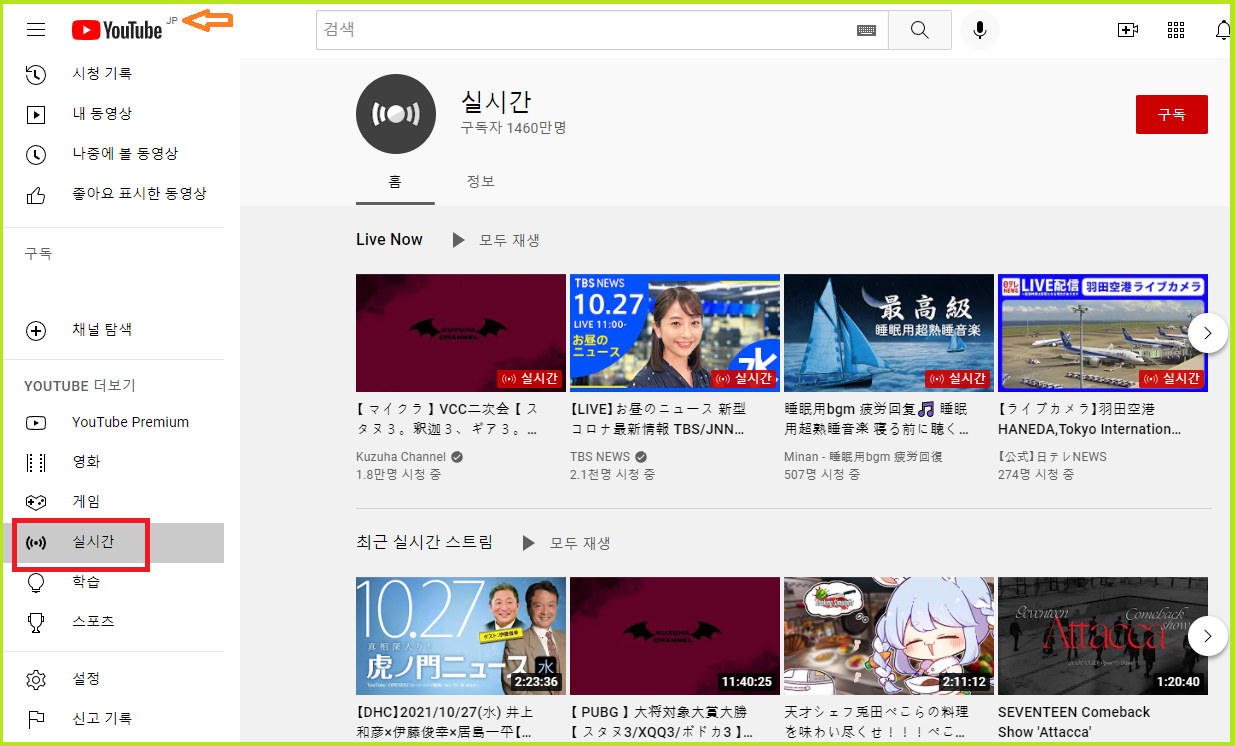Screen dimensions: 1235x746
Task: Open Watch later (나중에 볼 동영상) clock icon
Action: 36,154
